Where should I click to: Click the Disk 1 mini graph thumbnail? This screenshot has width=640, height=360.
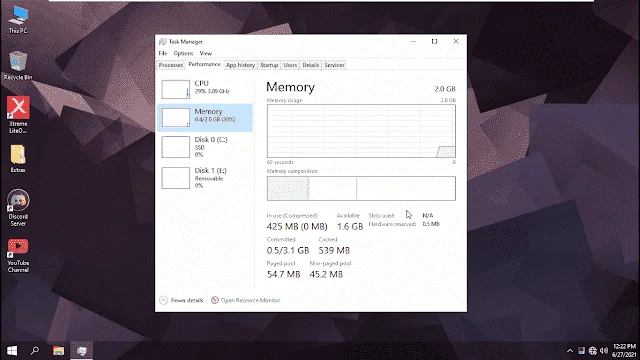[x=176, y=178]
